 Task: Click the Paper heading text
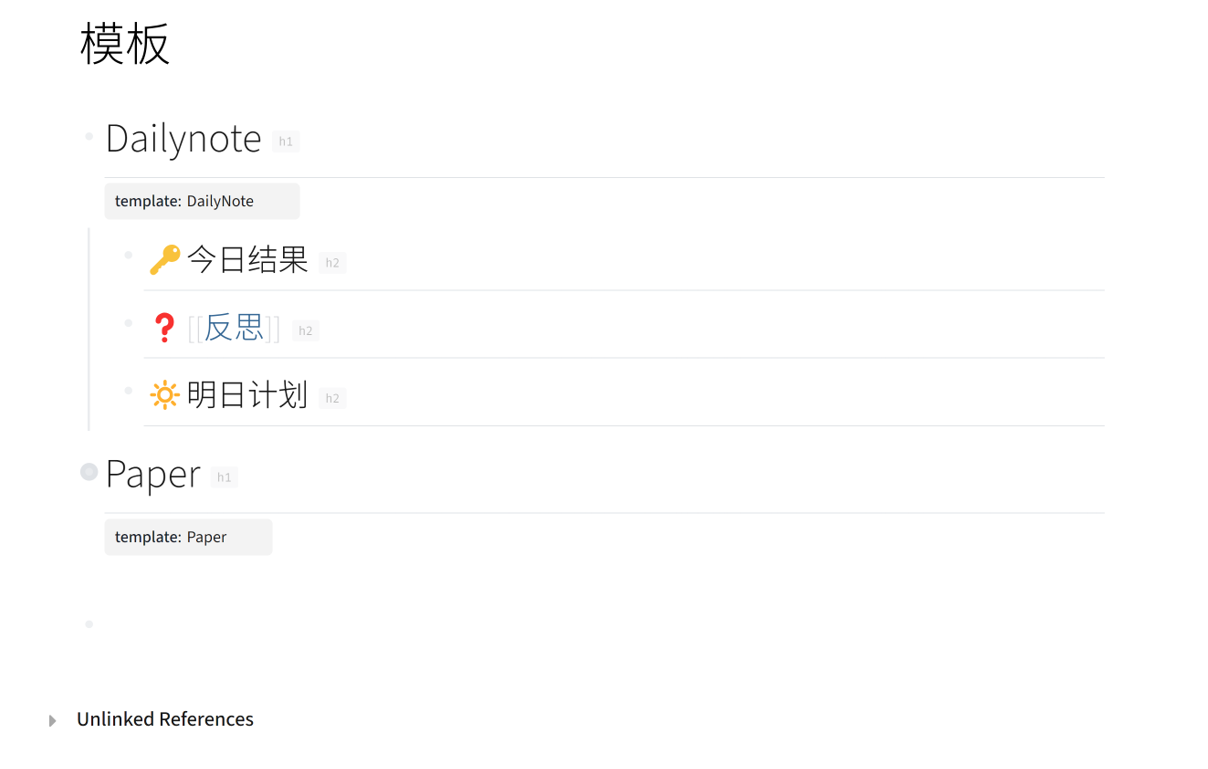(x=153, y=474)
